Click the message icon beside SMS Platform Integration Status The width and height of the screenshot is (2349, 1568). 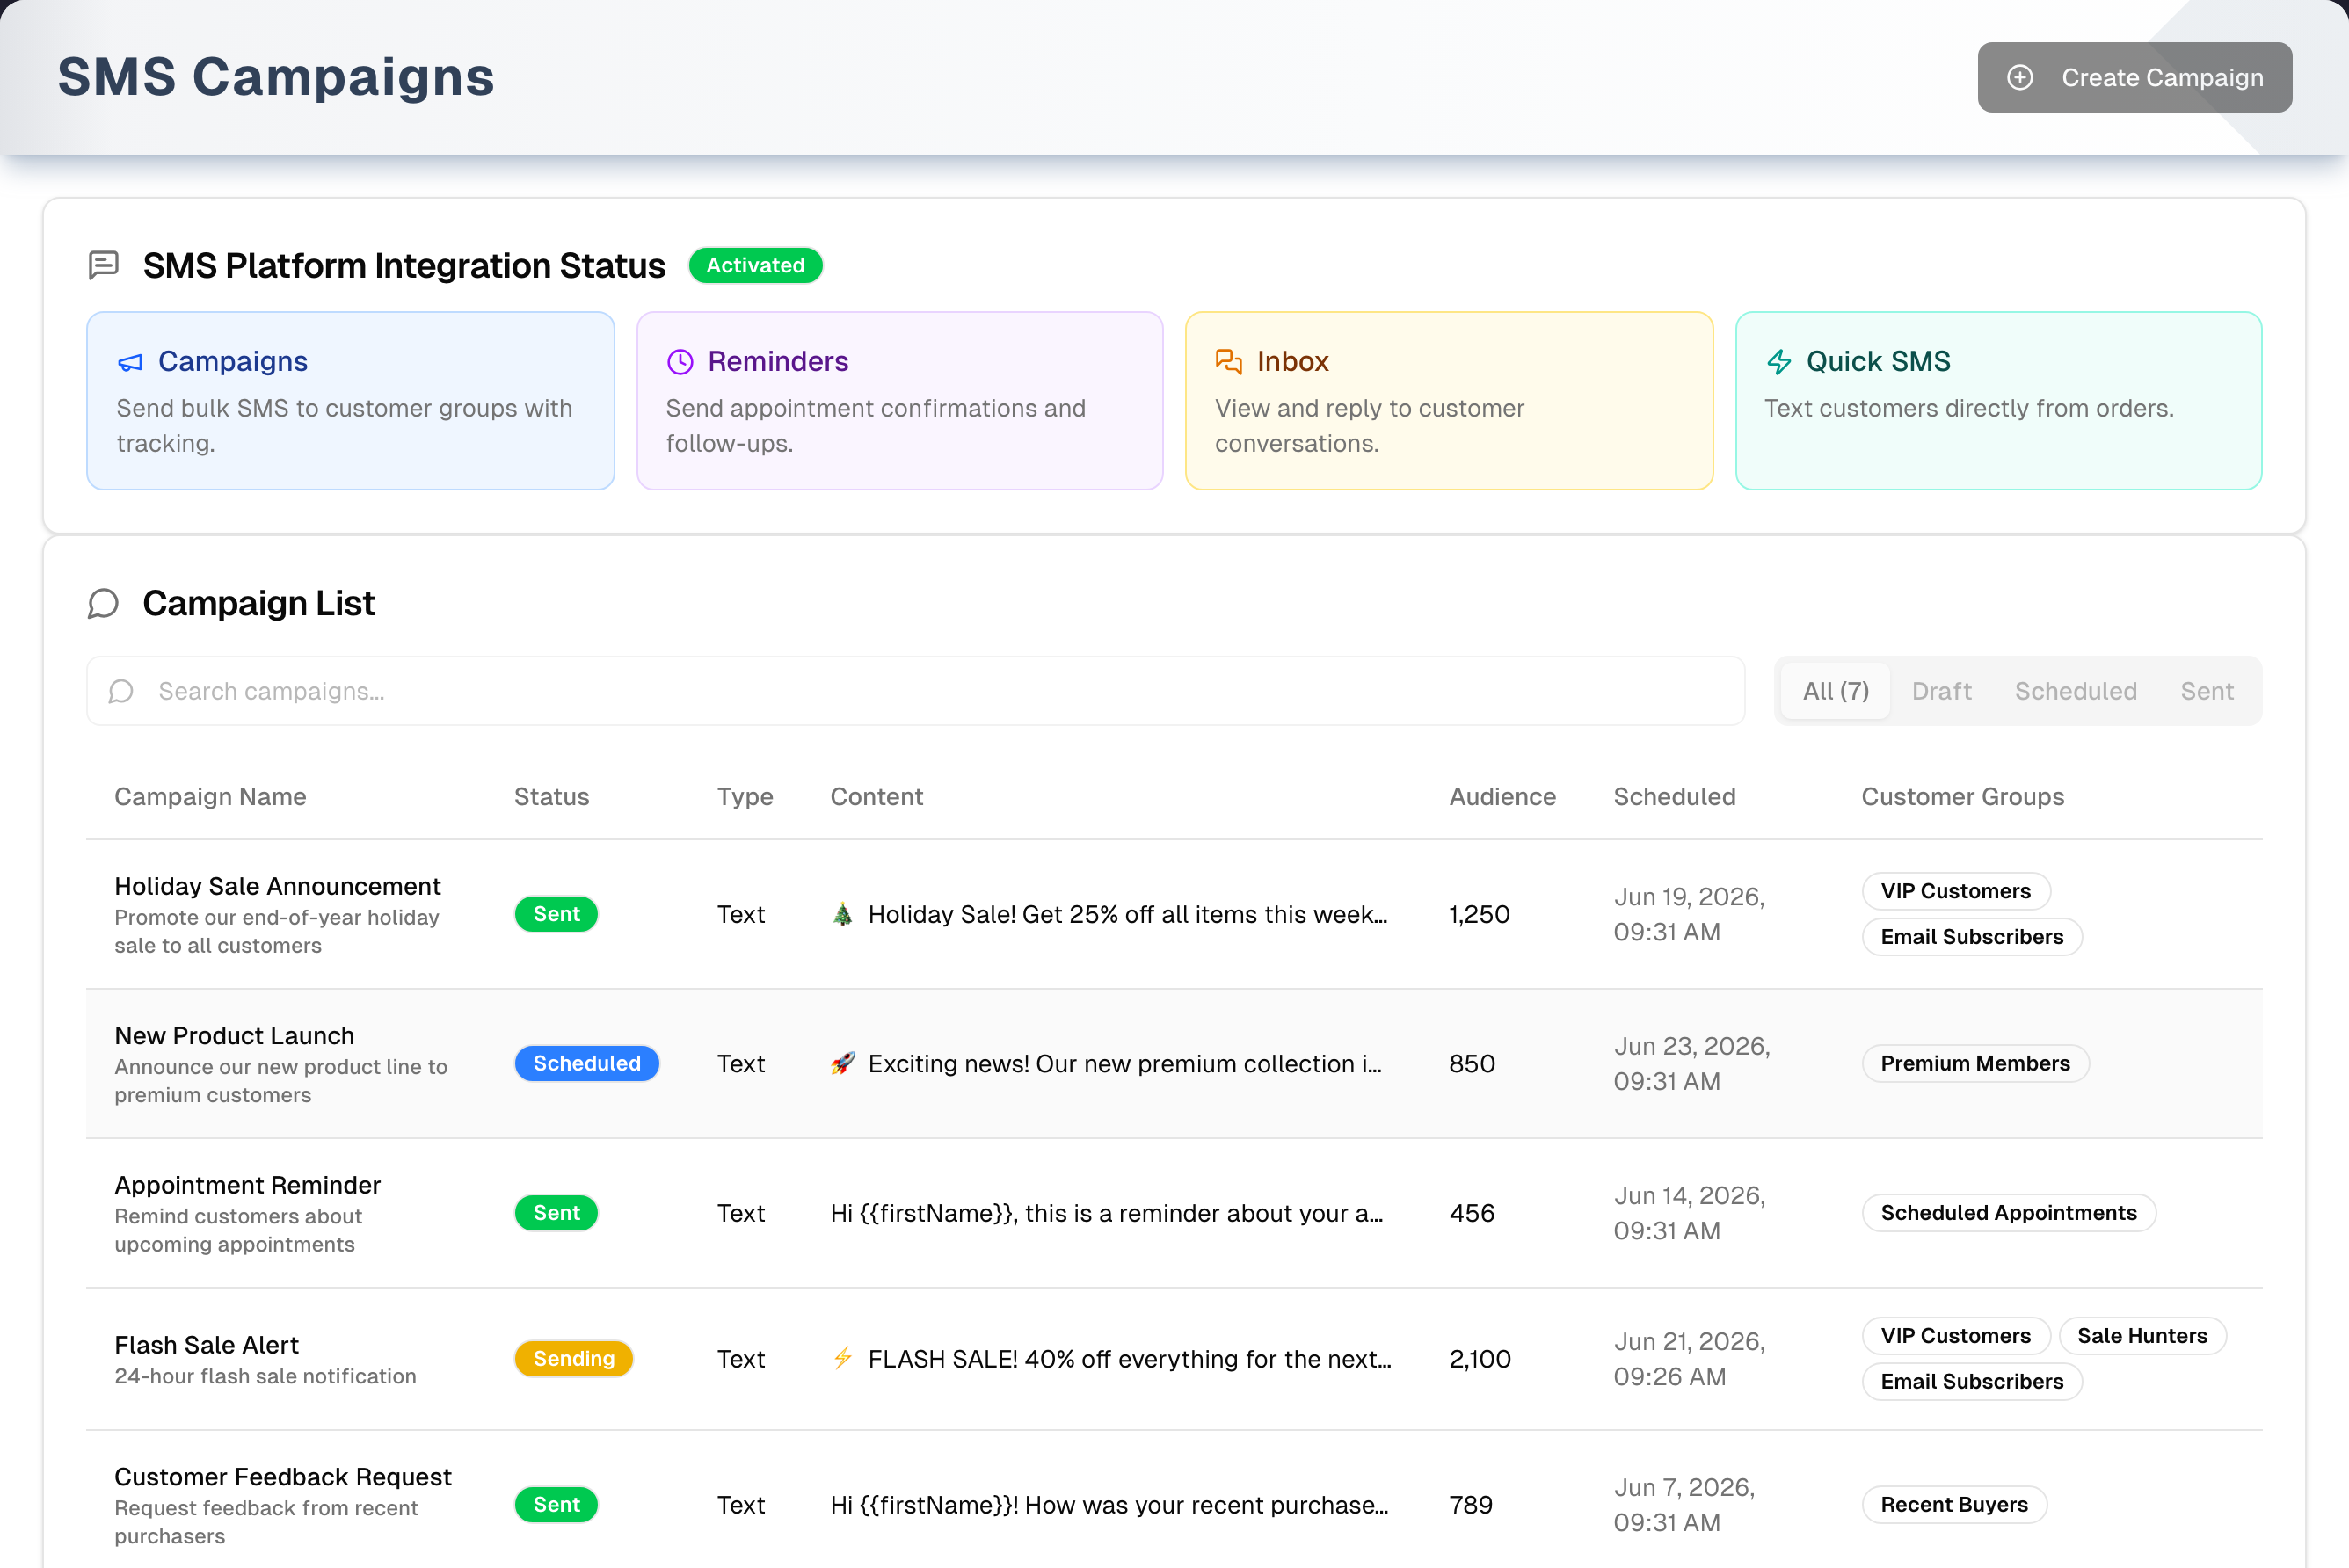click(104, 265)
